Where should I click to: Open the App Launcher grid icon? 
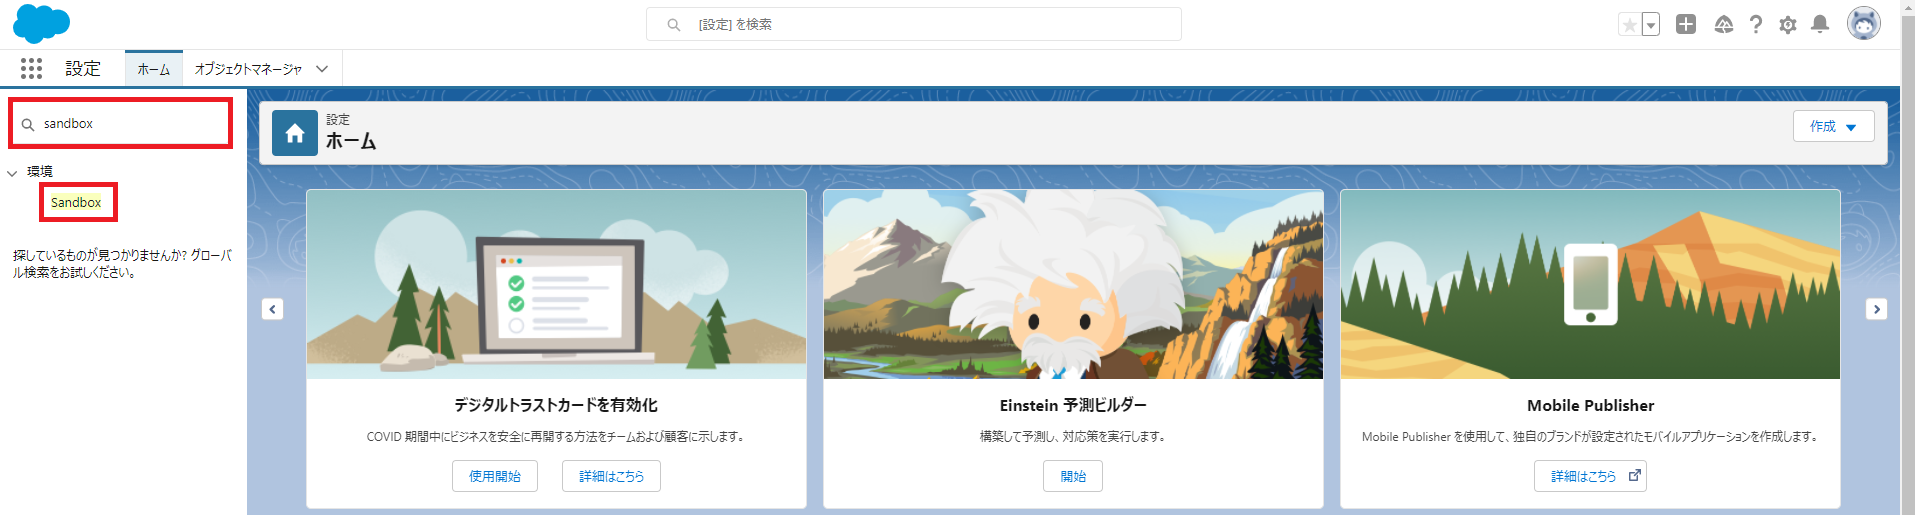31,68
